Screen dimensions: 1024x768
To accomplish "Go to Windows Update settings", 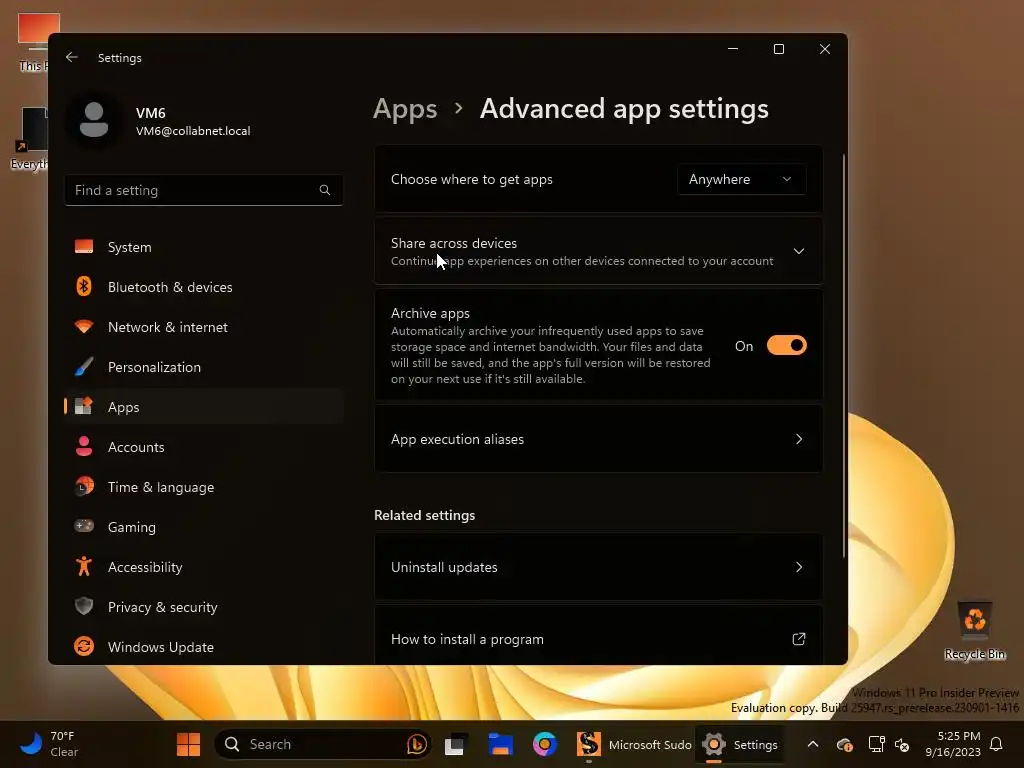I will 204,647.
